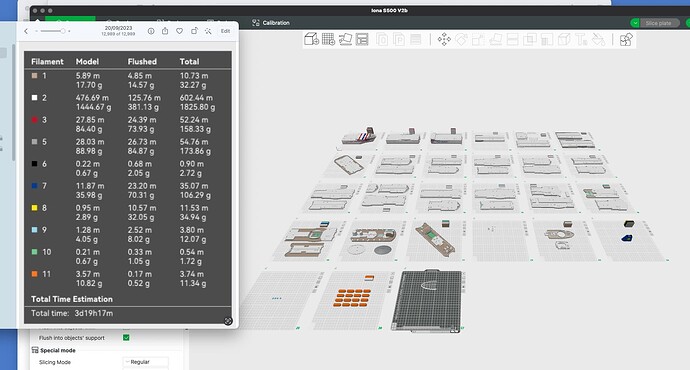Click the "Slicing Mode" label
The image size is (690, 370).
click(55, 362)
